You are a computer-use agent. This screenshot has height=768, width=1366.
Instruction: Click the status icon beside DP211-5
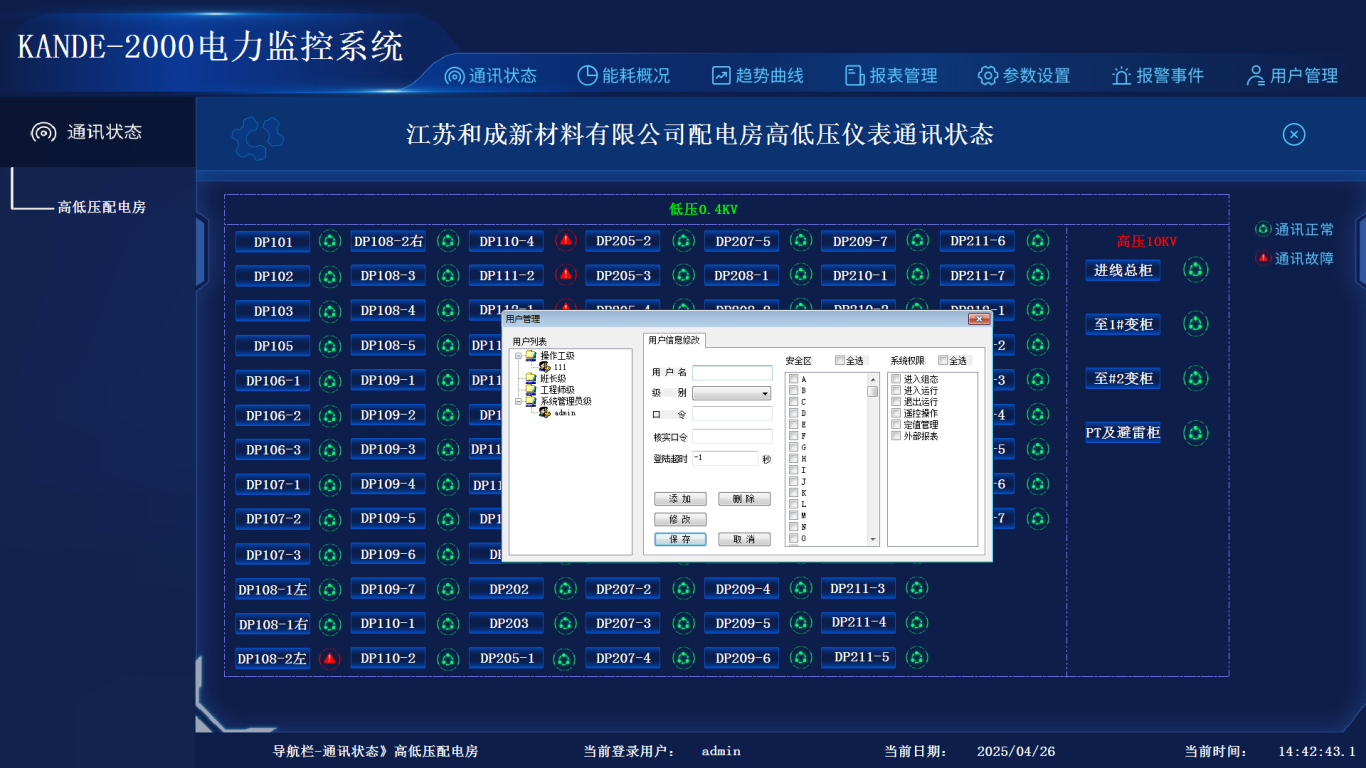click(919, 657)
